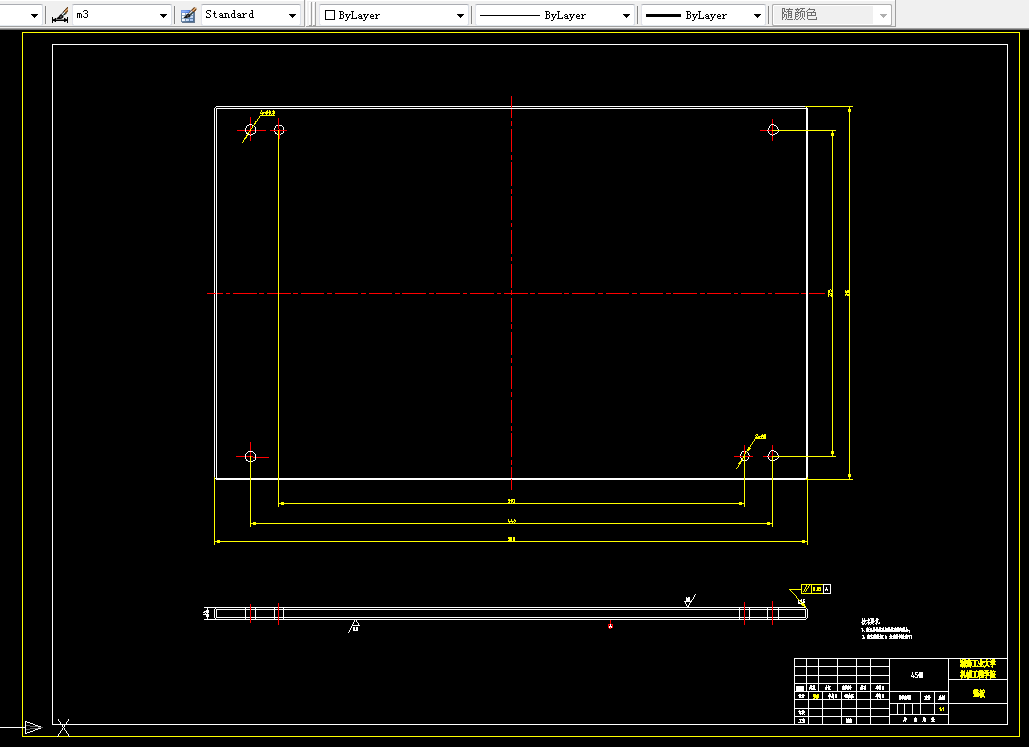1029x747 pixels.
Task: Expand the cut-off dropdown at toolbar's left edge
Action: point(34,15)
